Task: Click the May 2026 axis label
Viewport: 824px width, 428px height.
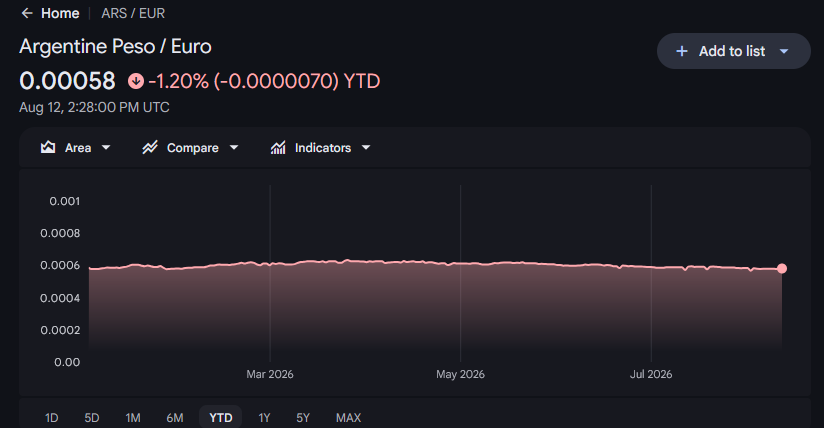Action: pos(460,374)
